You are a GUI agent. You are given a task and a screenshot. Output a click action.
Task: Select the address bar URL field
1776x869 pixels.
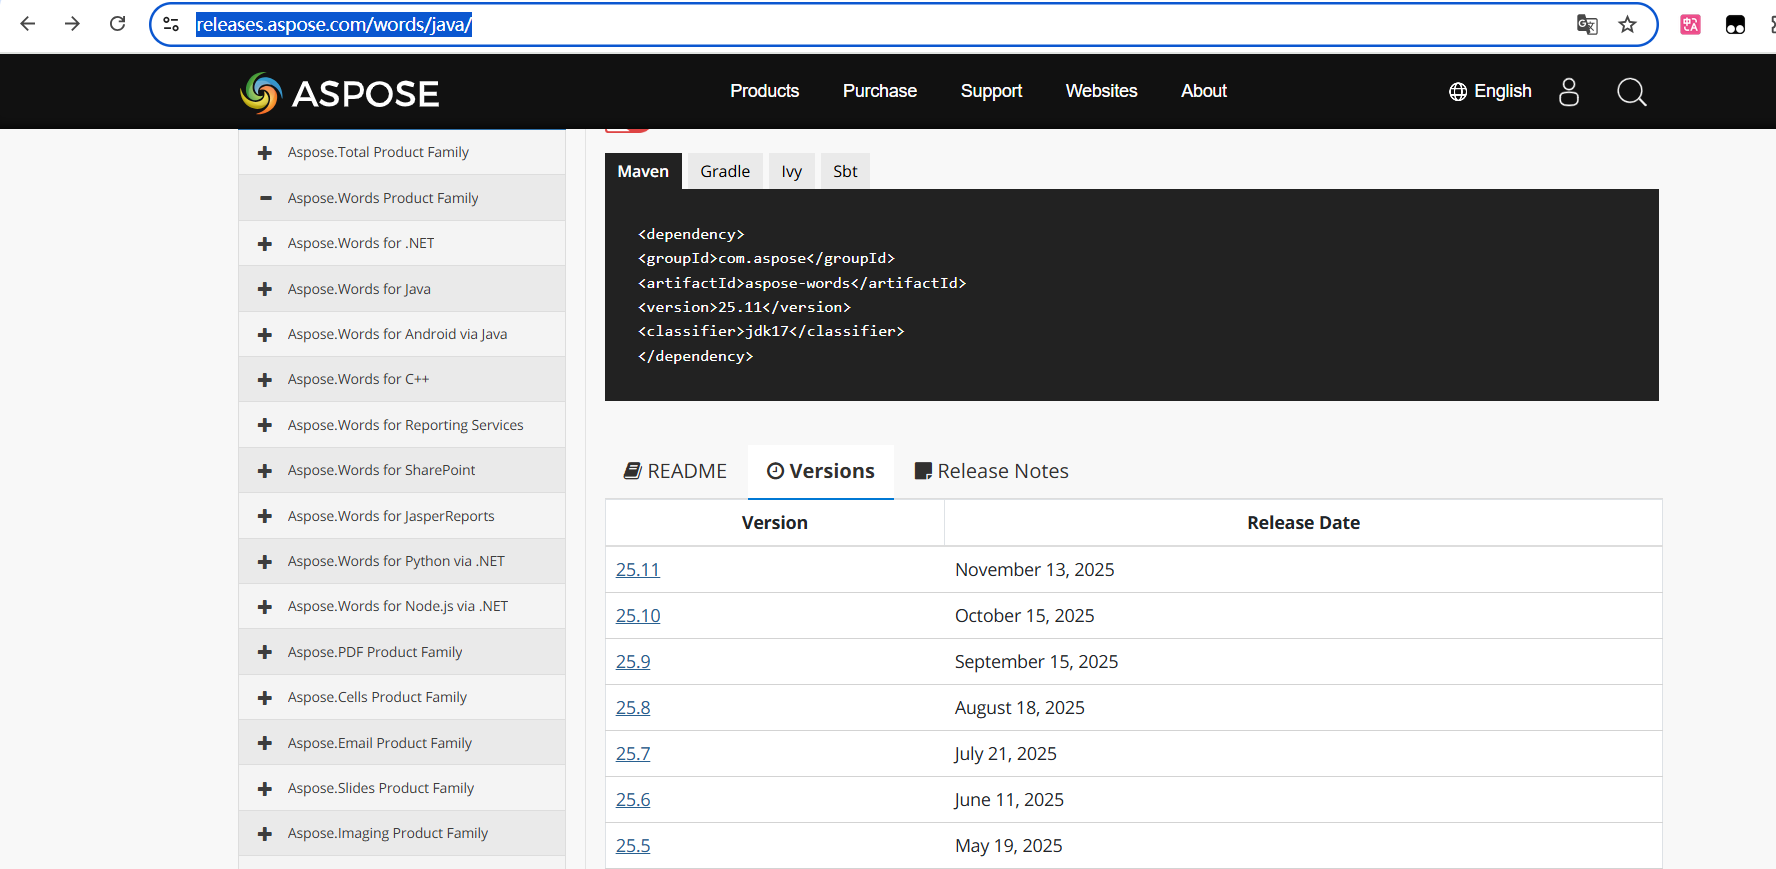880,24
